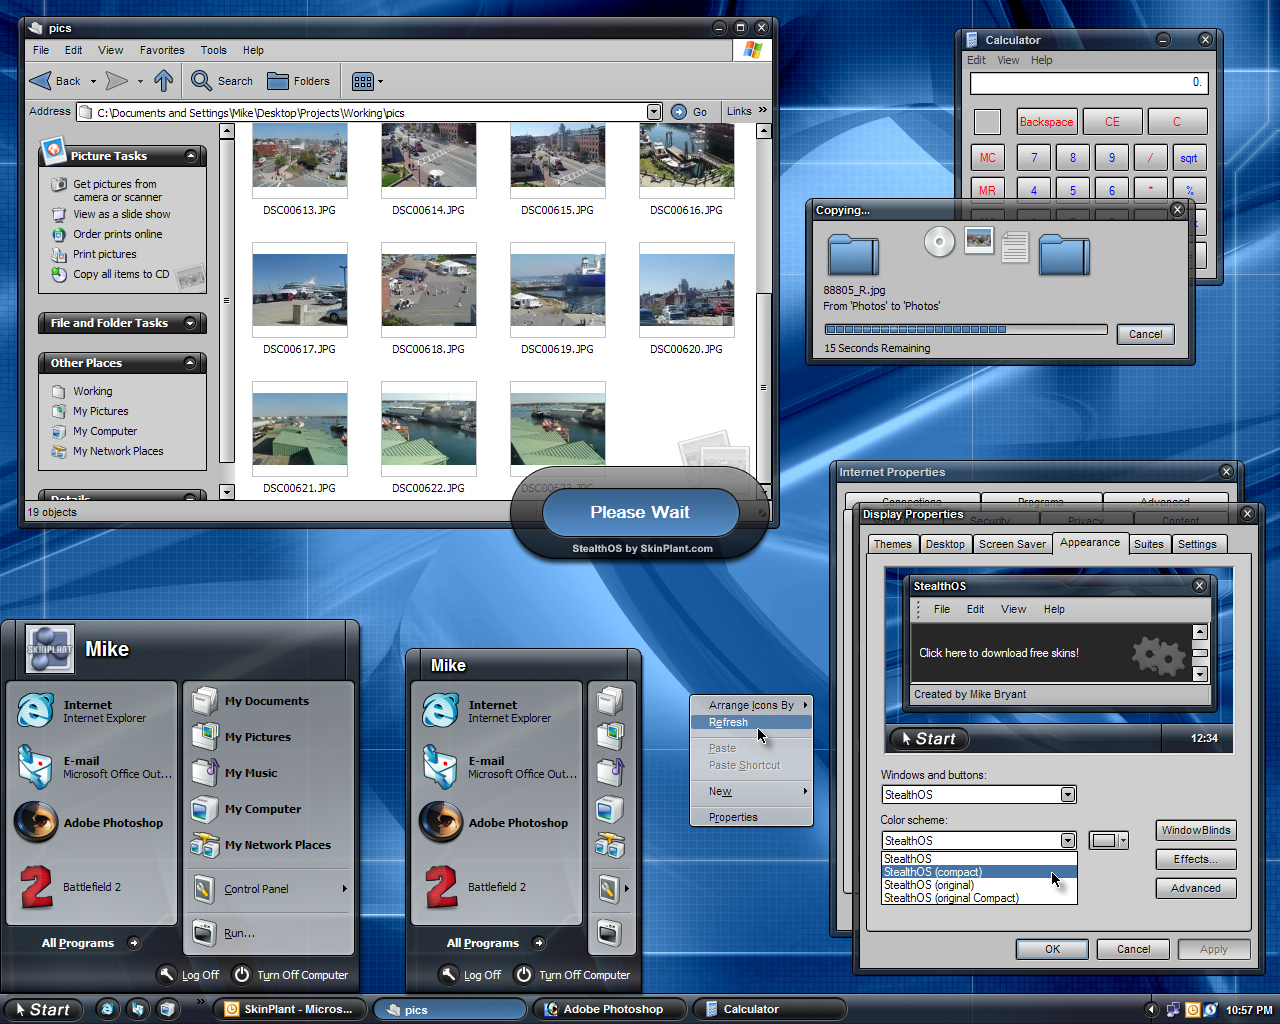
Task: Click the MC memory clear button
Action: (988, 158)
